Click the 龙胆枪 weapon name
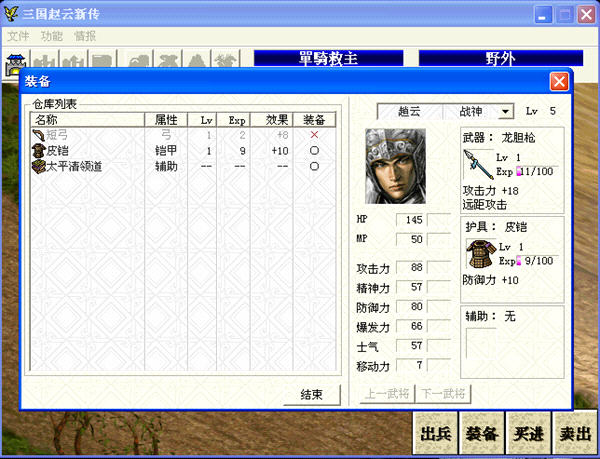 [x=518, y=138]
